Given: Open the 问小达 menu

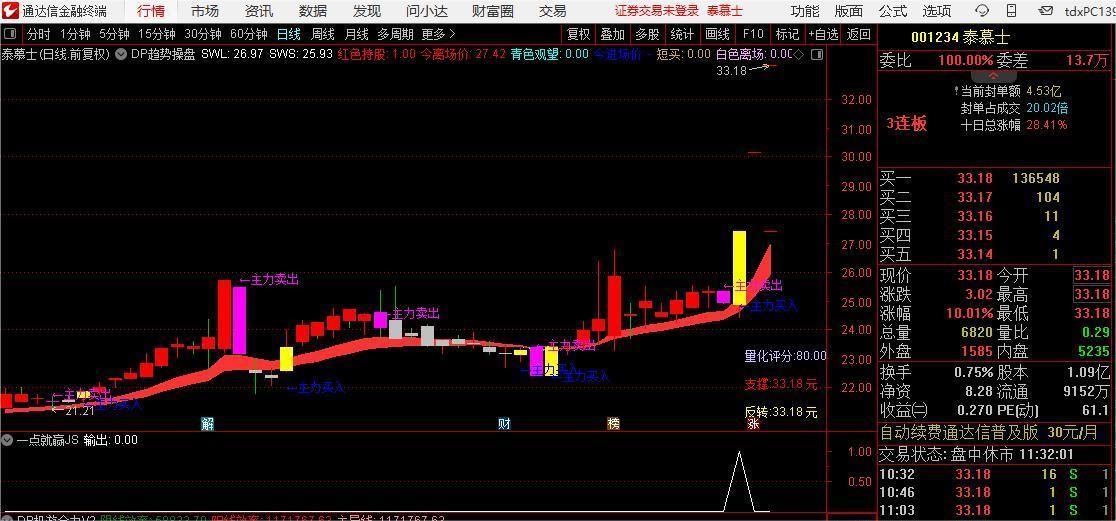Looking at the screenshot, I should pos(428,11).
